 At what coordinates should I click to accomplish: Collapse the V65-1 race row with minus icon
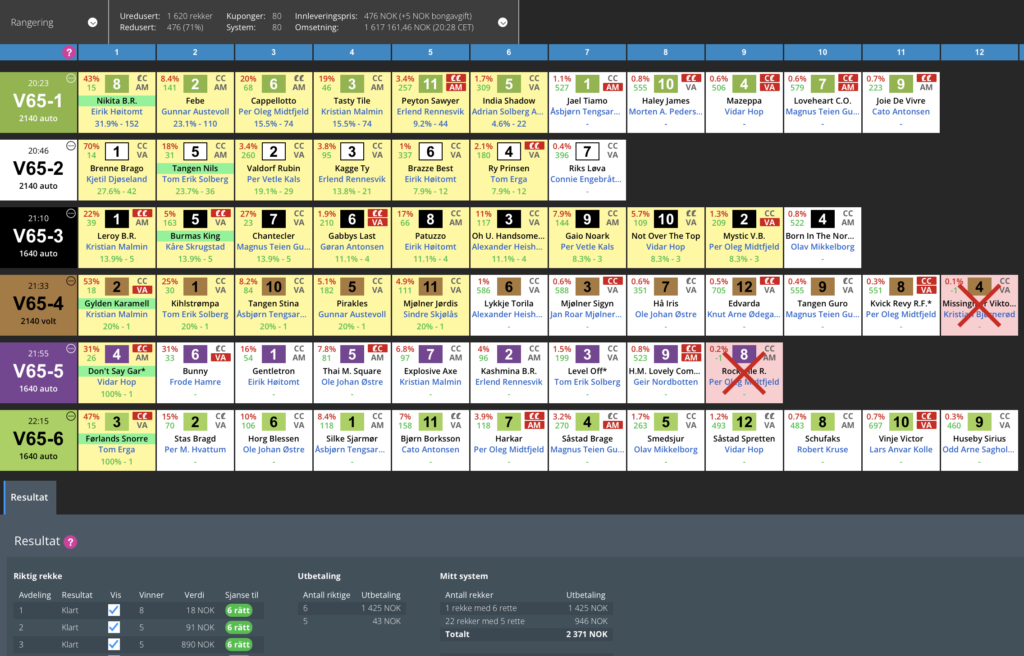pos(70,79)
